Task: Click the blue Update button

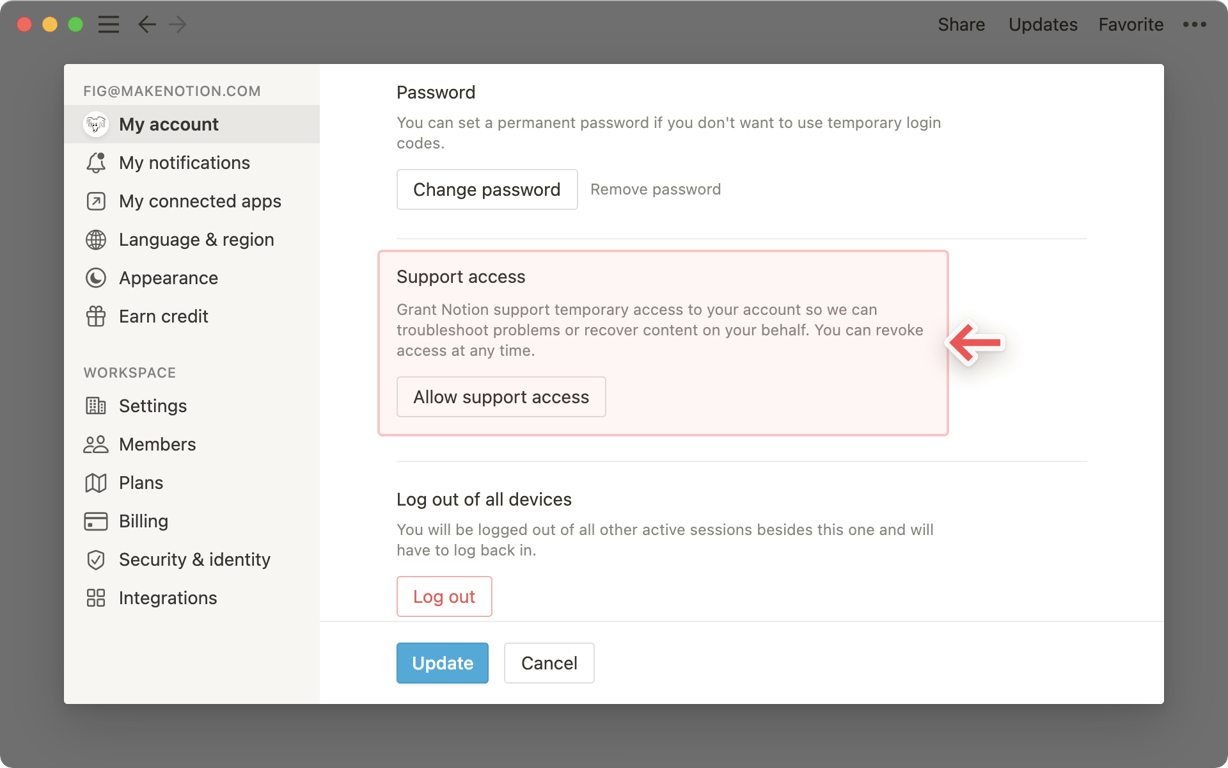Action: 442,663
